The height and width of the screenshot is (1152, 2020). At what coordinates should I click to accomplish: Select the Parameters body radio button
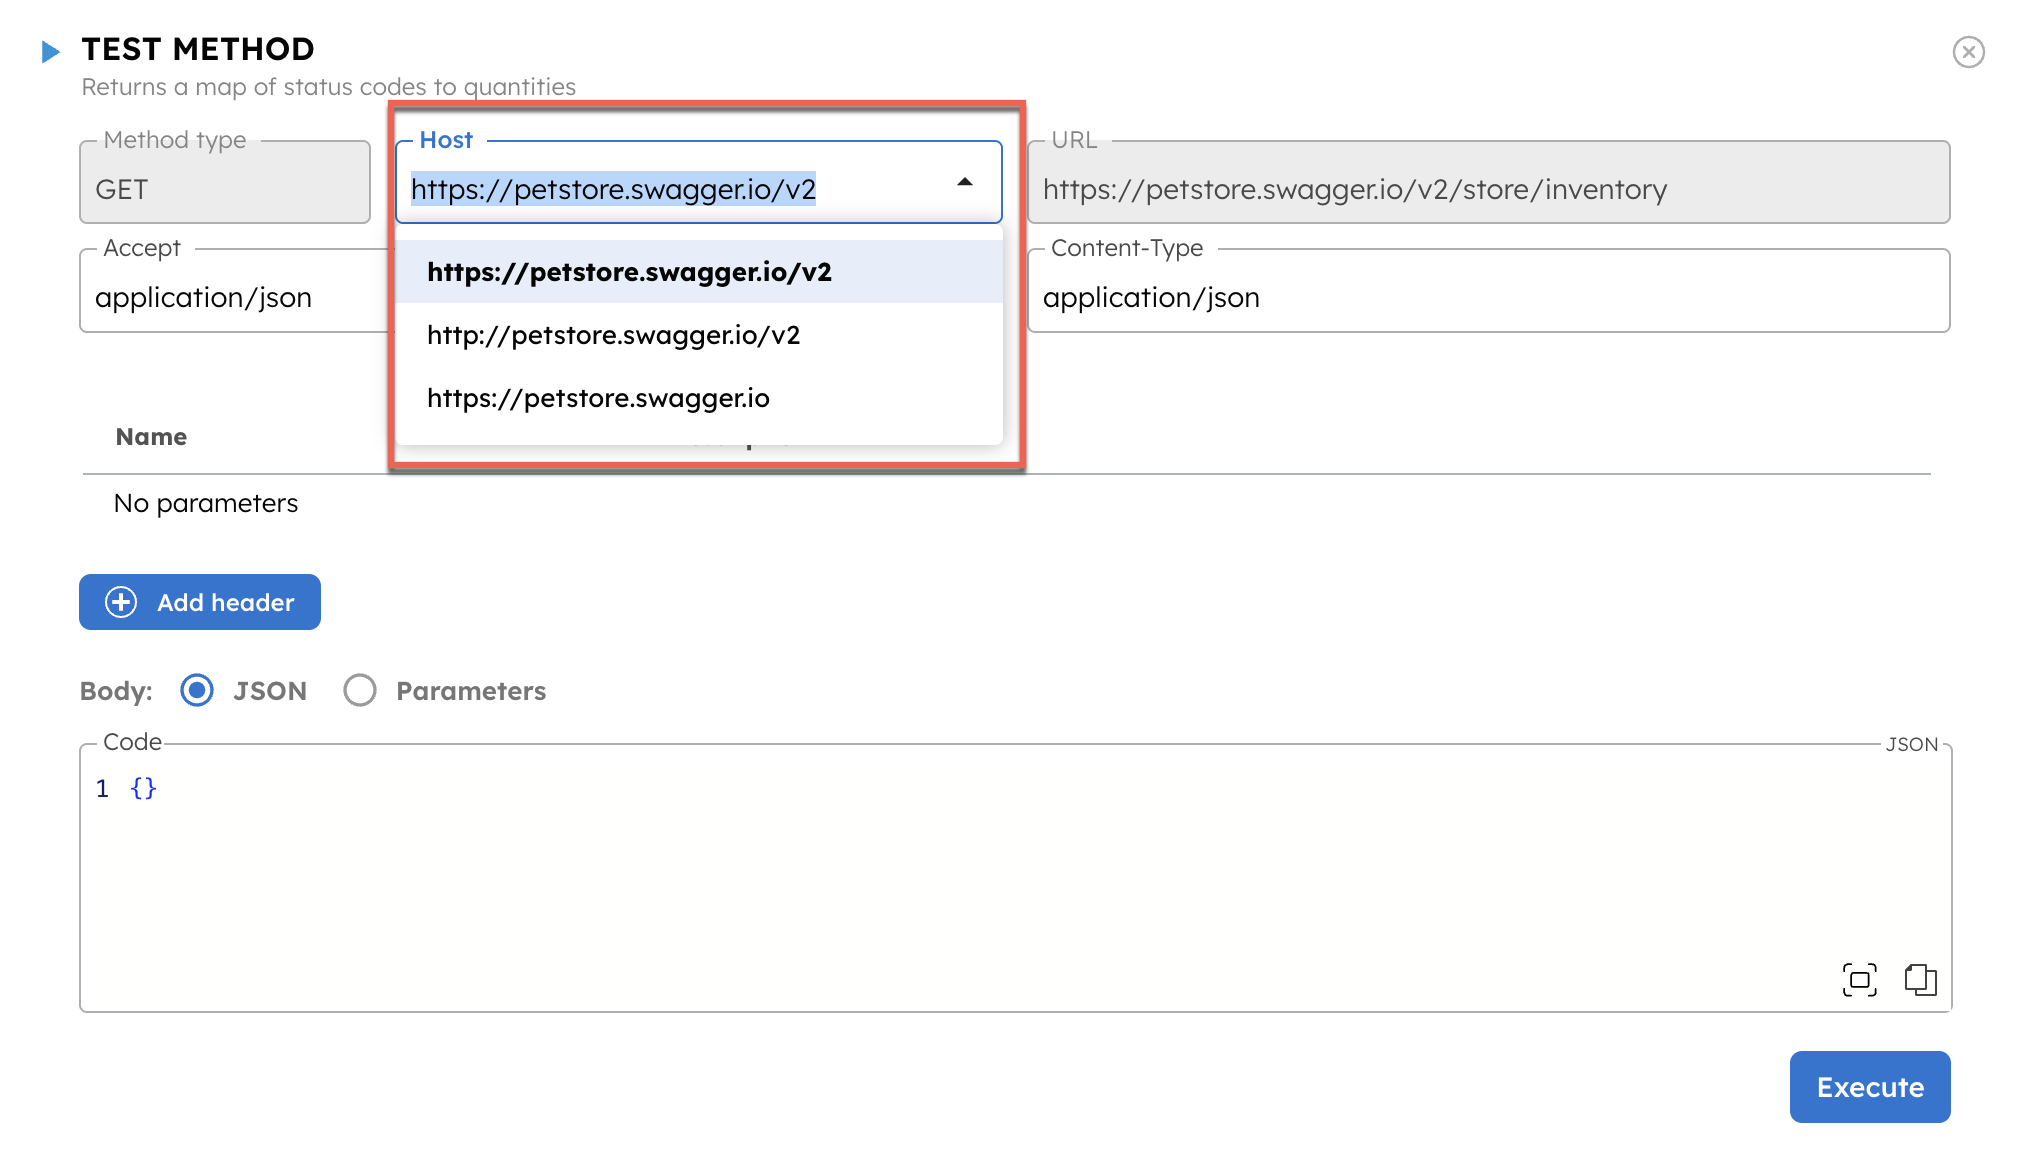pos(360,690)
